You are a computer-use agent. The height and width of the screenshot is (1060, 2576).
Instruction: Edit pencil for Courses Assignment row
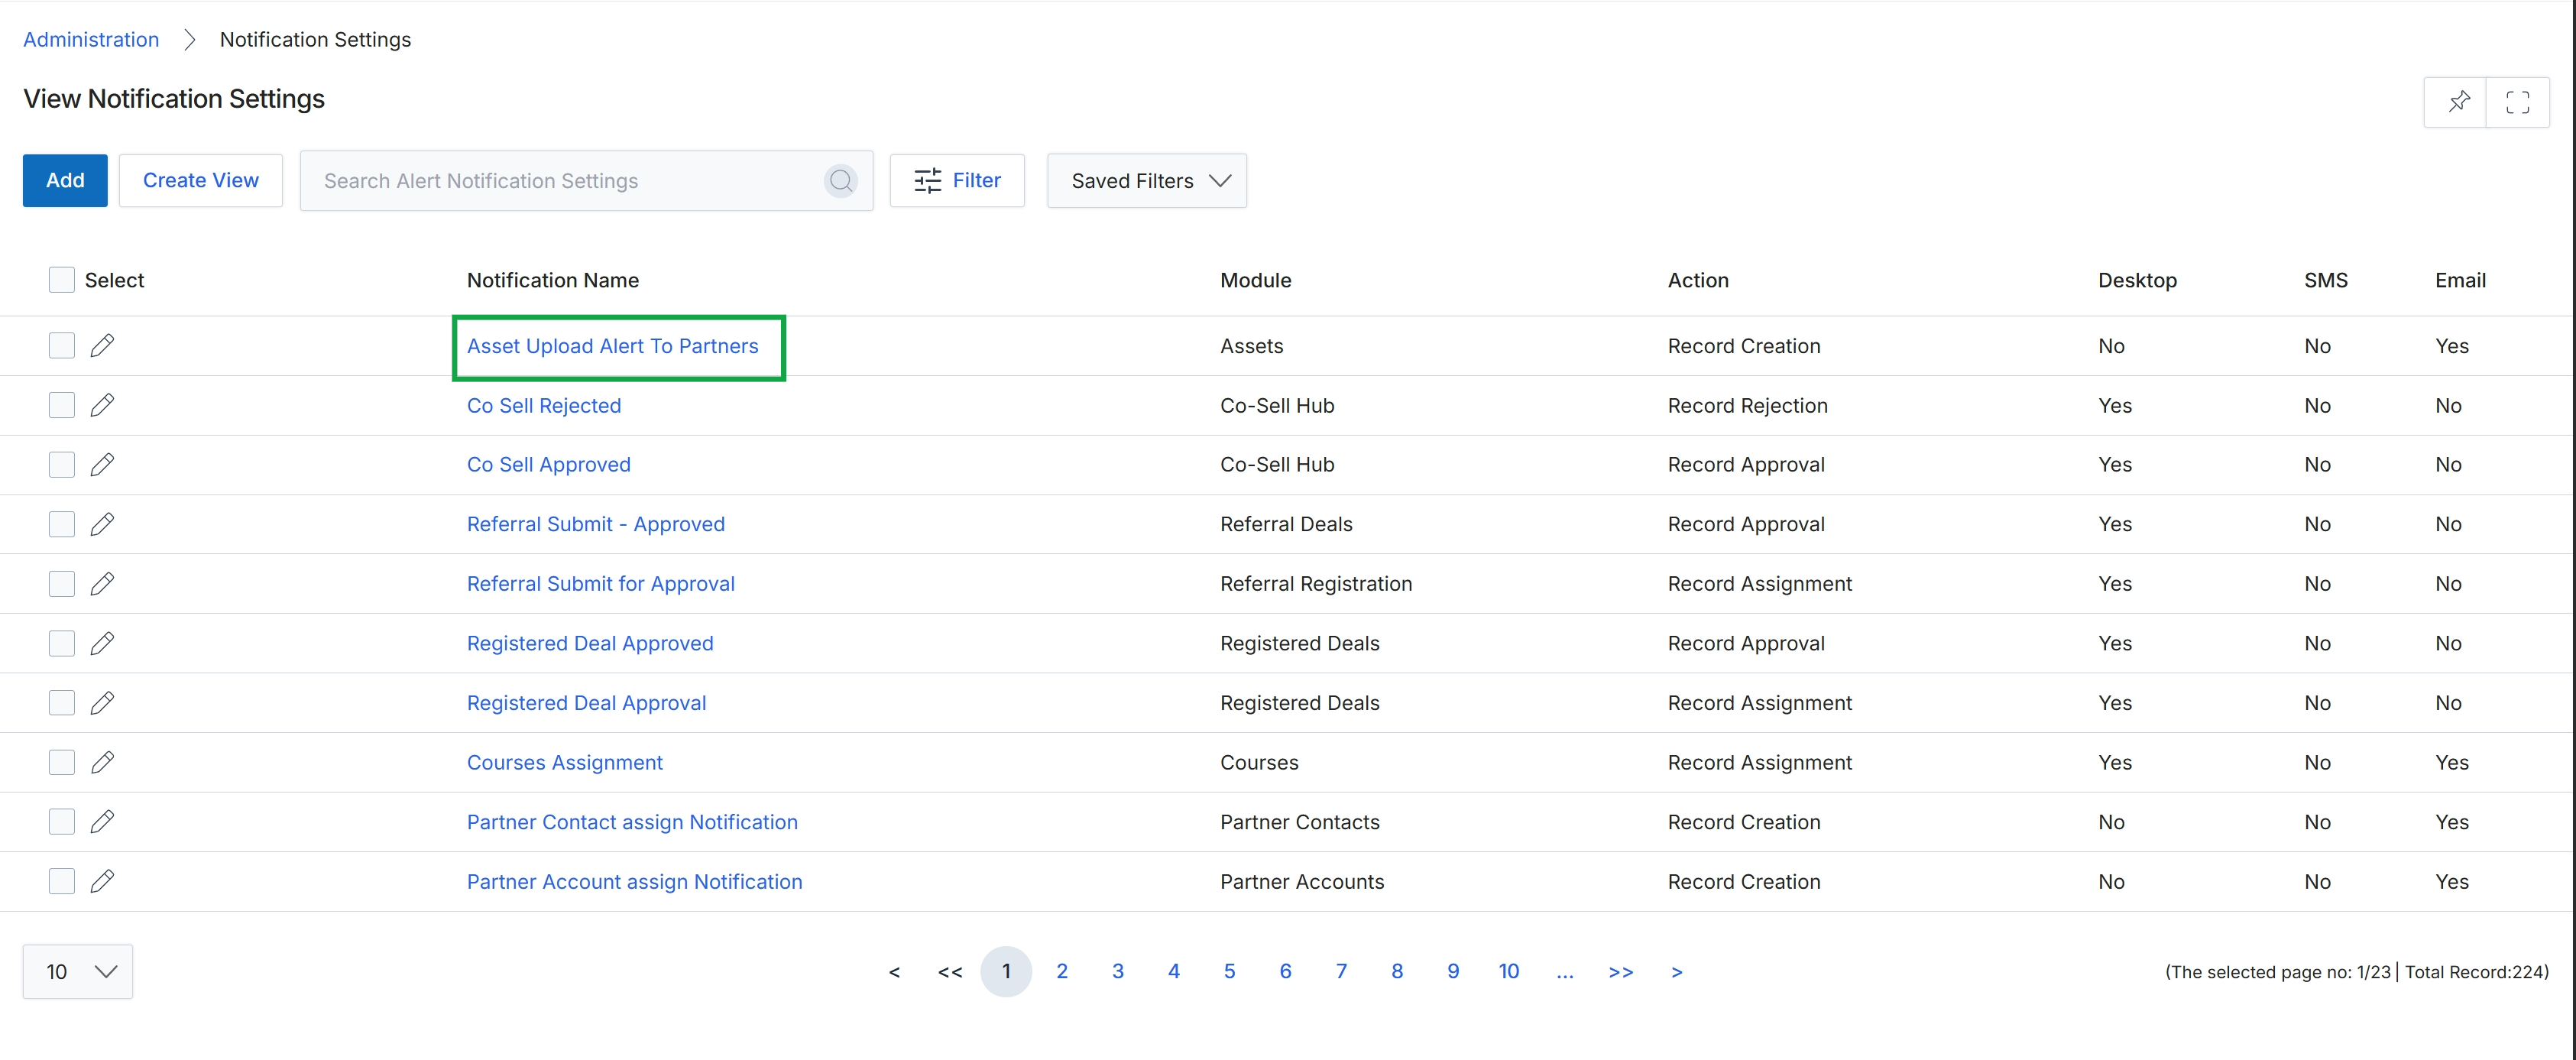102,762
